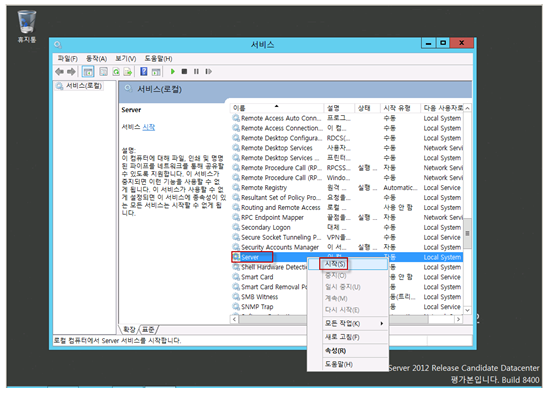
Task: Choose 속성(R) in the context menu
Action: click(x=348, y=351)
